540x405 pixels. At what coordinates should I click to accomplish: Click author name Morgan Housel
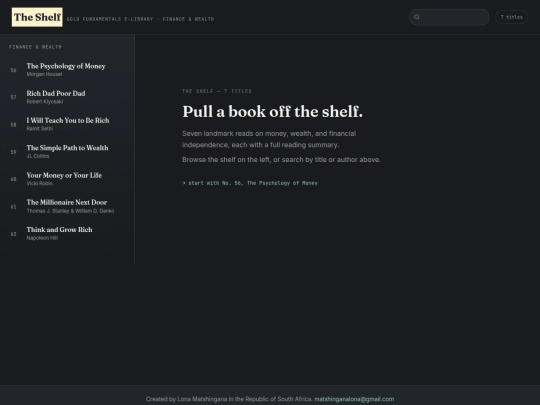44,74
